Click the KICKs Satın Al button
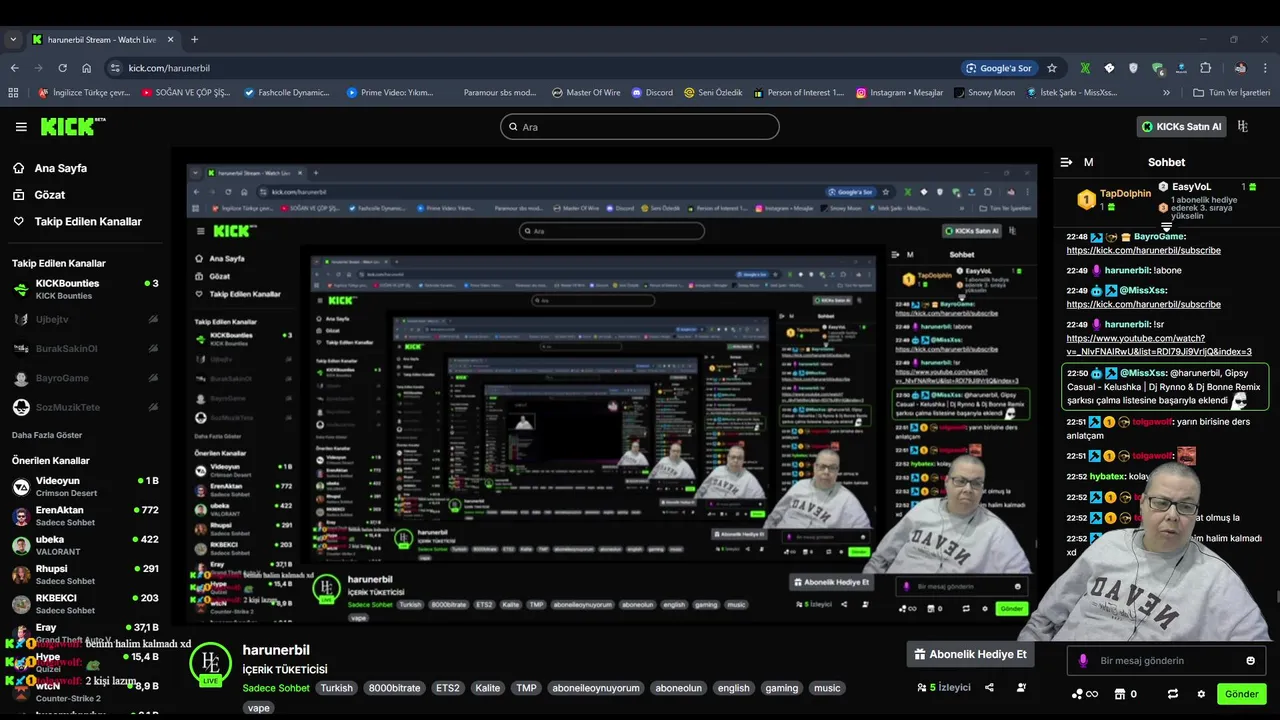 coord(1182,126)
